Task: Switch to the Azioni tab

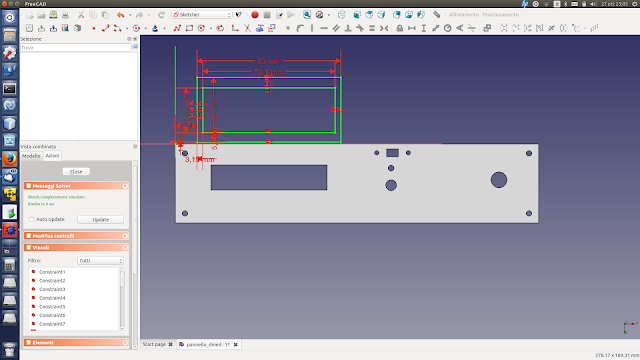Action: pyautogui.click(x=52, y=156)
